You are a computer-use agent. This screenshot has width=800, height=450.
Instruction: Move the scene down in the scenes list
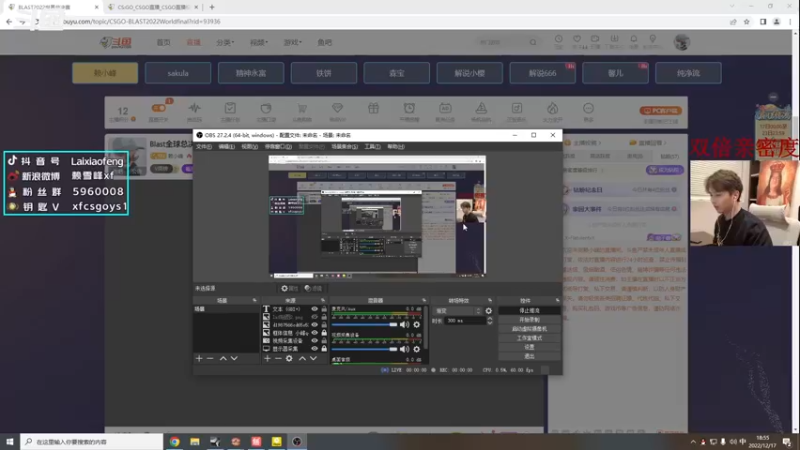click(x=234, y=359)
